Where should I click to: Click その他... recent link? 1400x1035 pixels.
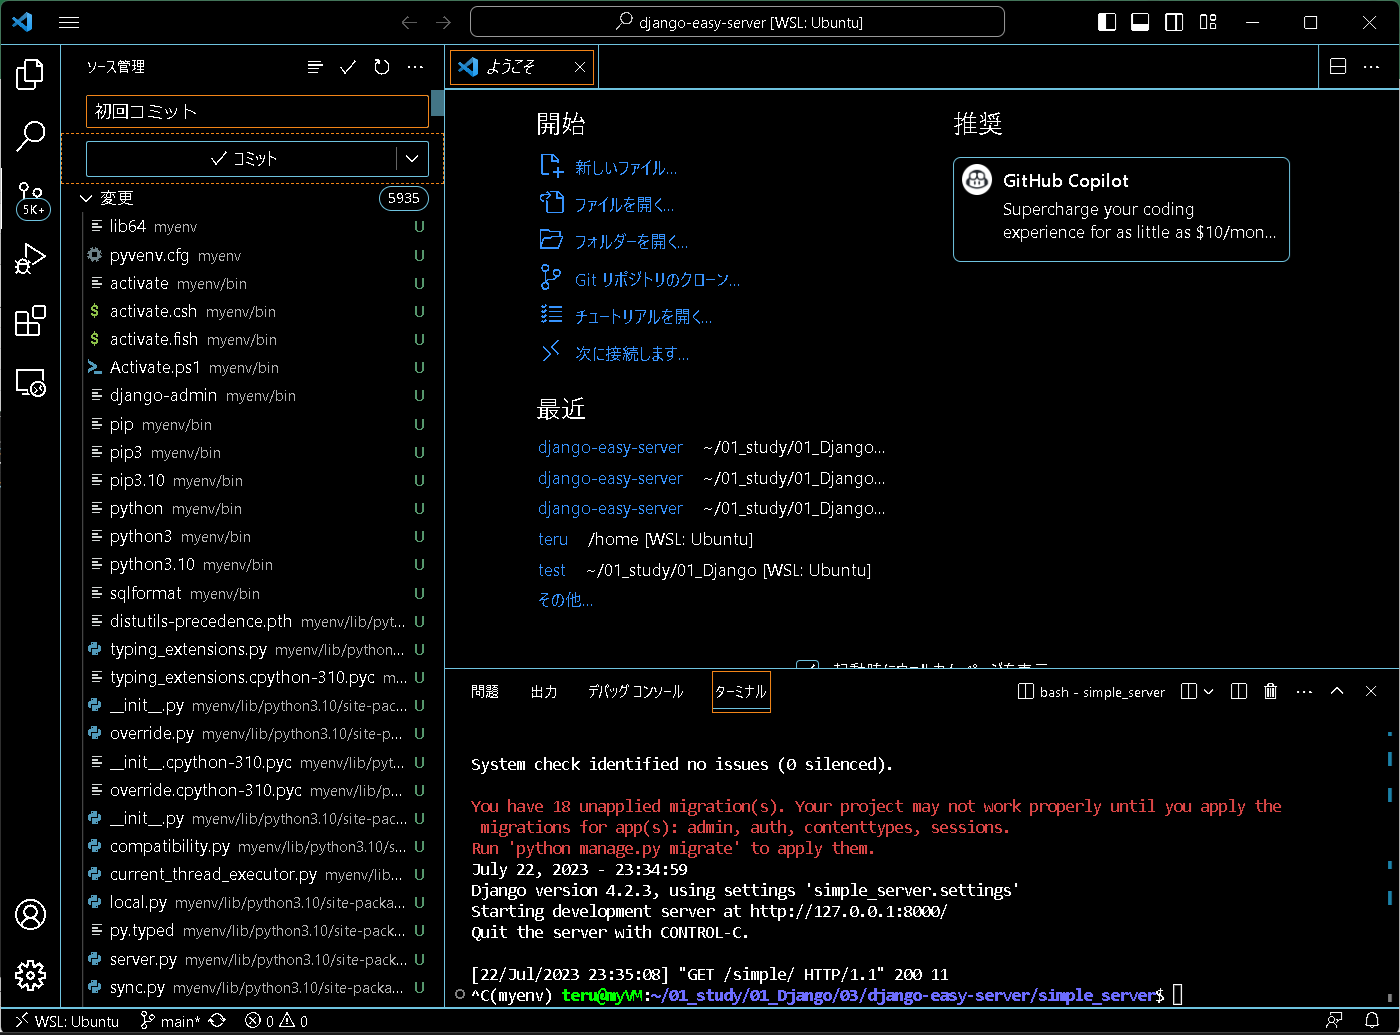click(x=565, y=600)
